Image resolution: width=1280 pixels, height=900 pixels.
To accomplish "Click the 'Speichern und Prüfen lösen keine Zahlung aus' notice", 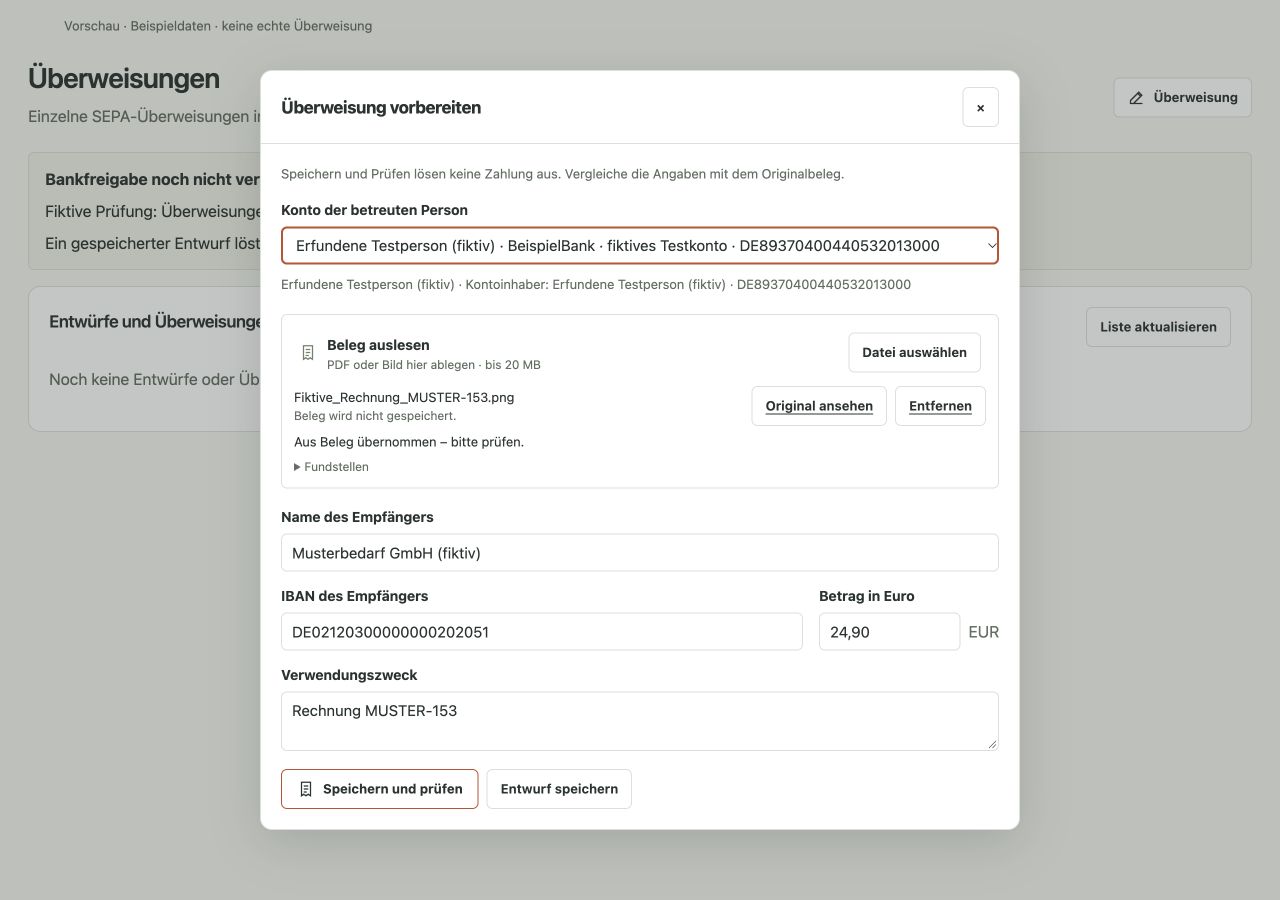I will 562,174.
